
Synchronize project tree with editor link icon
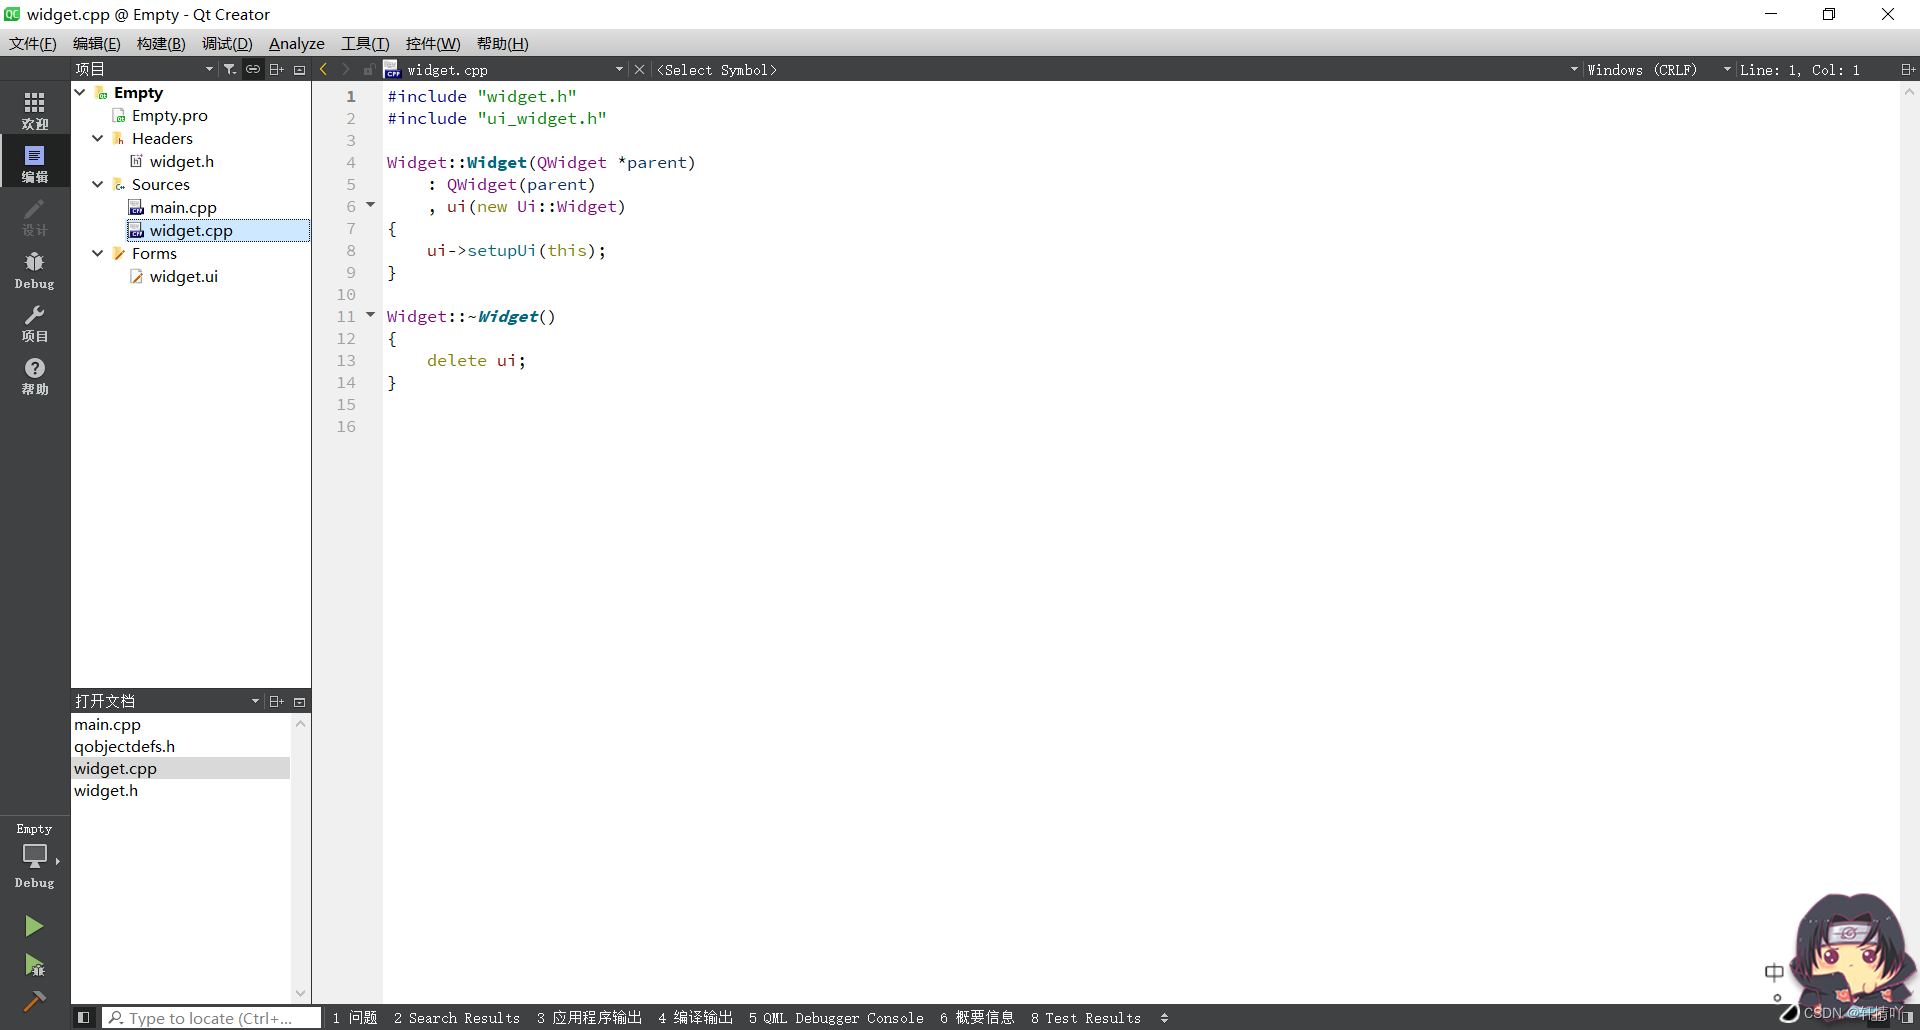[253, 69]
